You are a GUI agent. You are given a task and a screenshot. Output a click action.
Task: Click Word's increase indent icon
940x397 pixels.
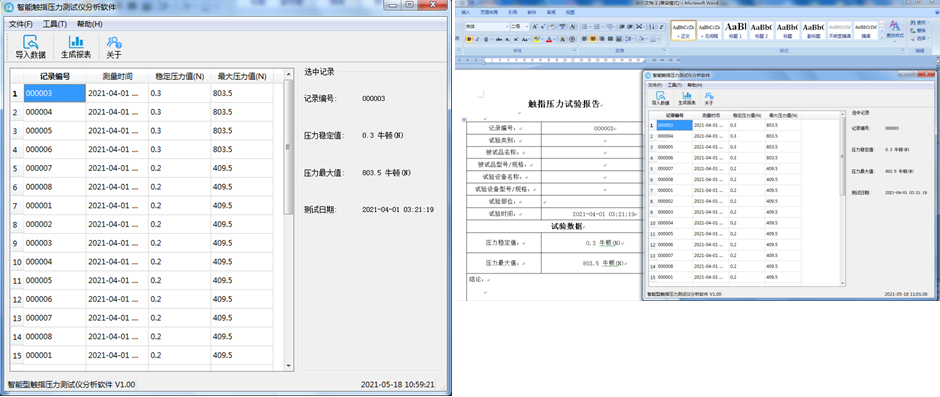629,26
